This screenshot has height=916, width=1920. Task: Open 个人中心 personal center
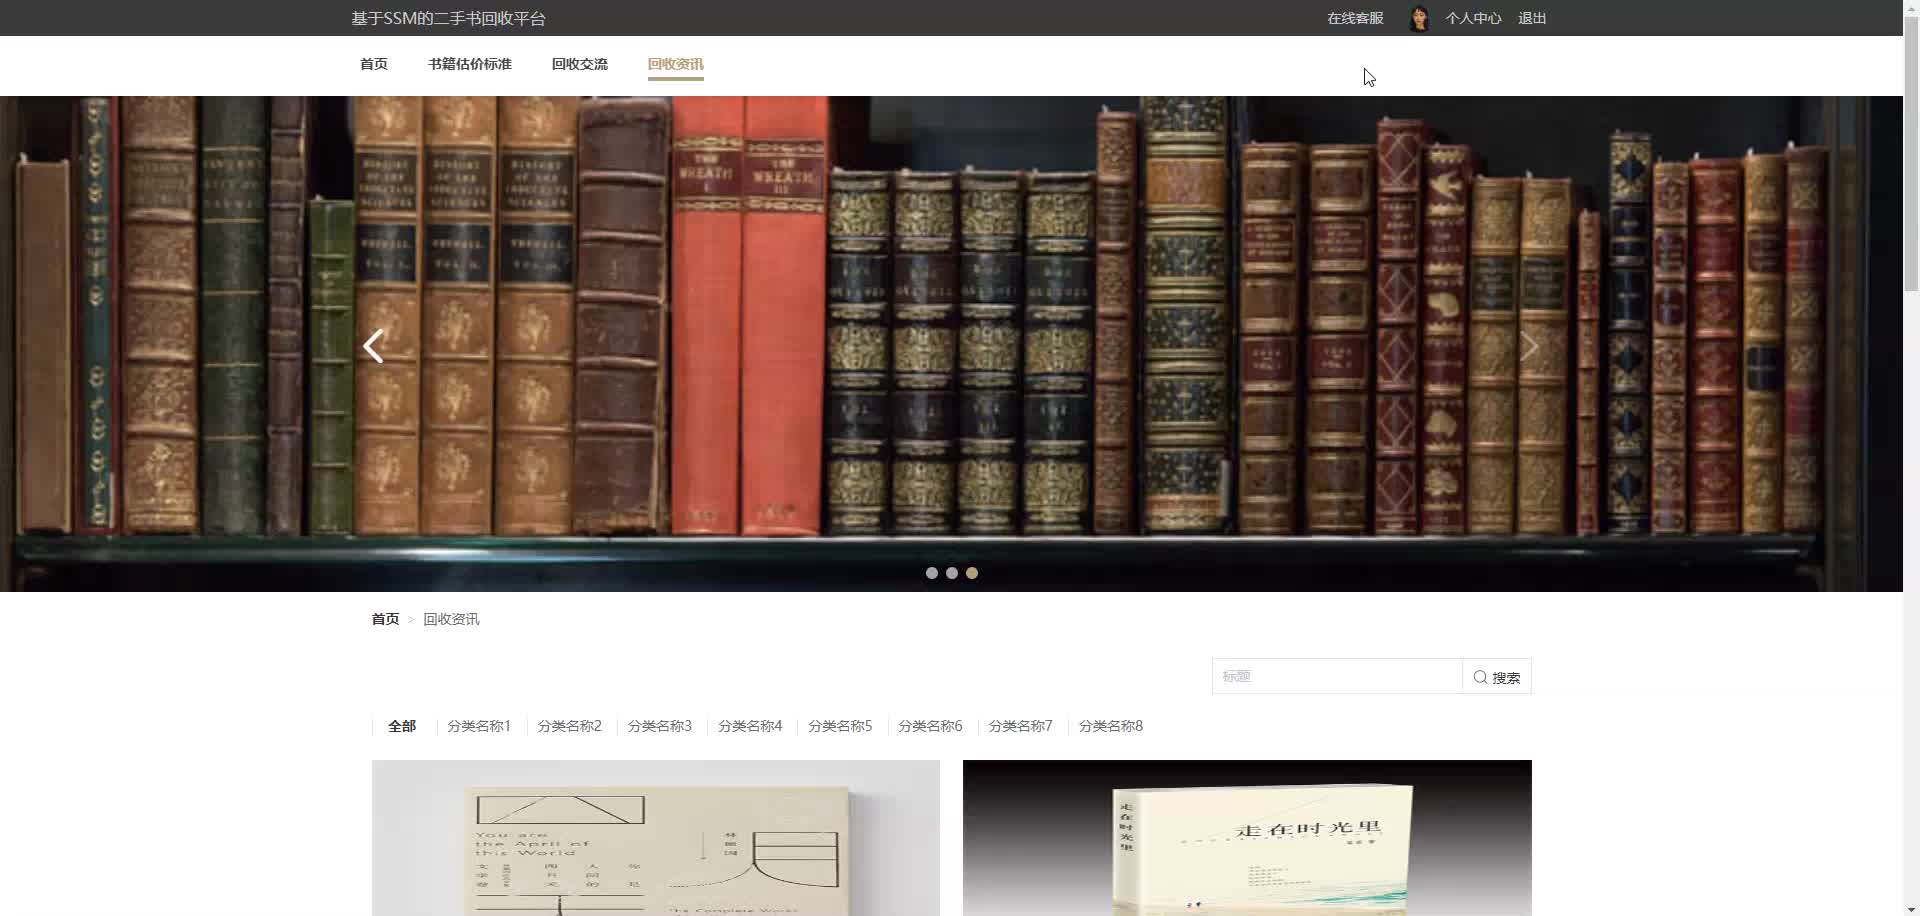(x=1473, y=18)
